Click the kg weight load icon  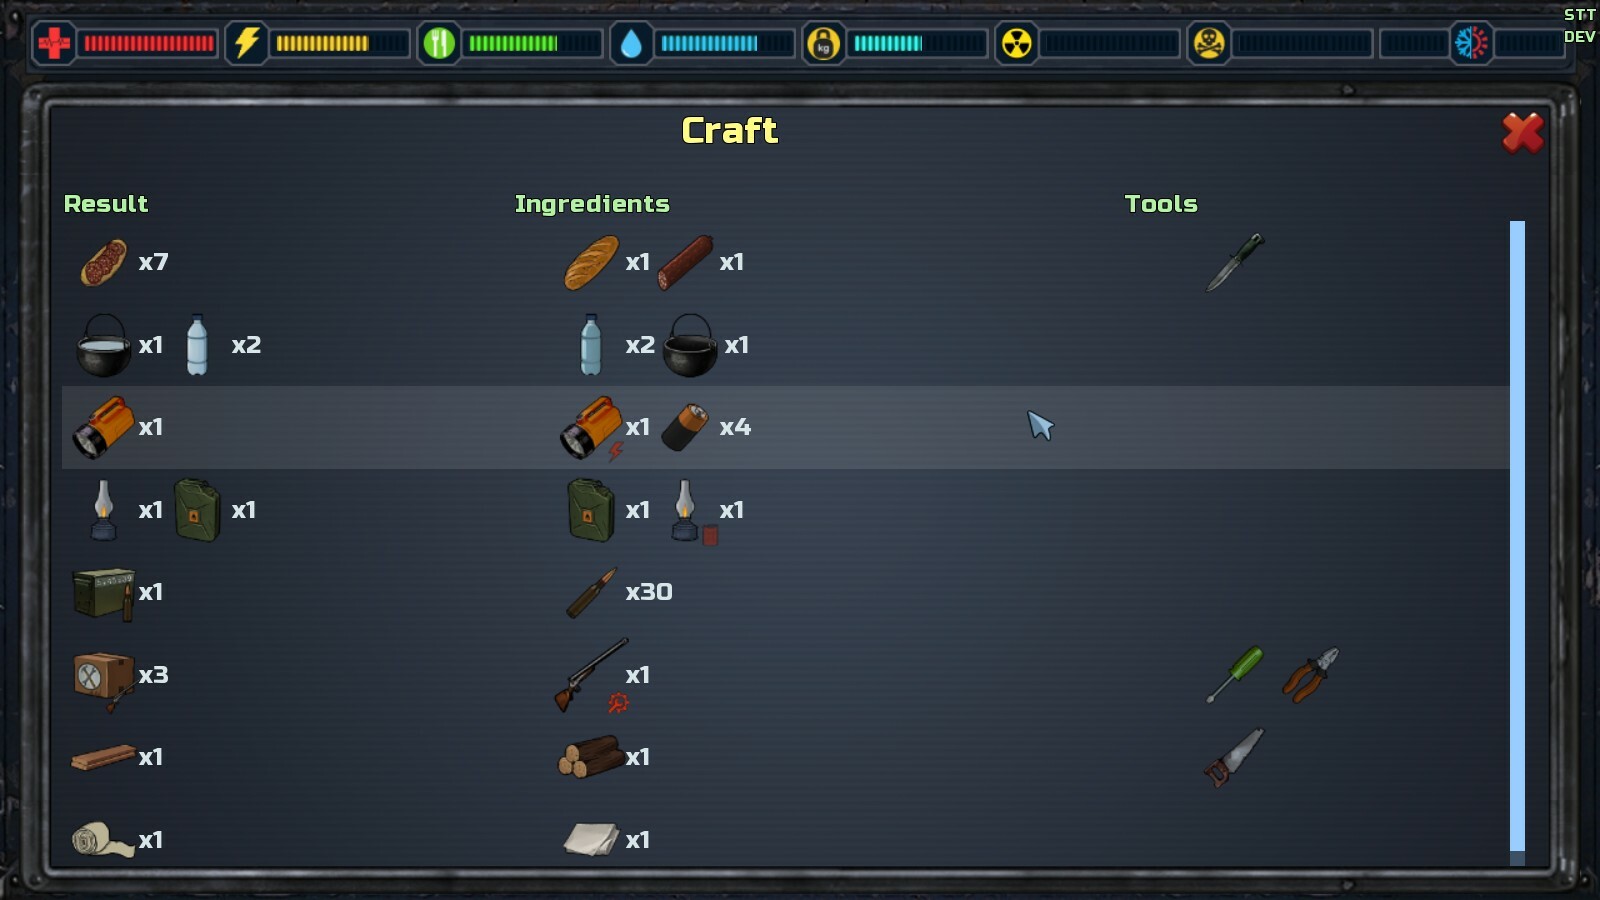point(823,43)
